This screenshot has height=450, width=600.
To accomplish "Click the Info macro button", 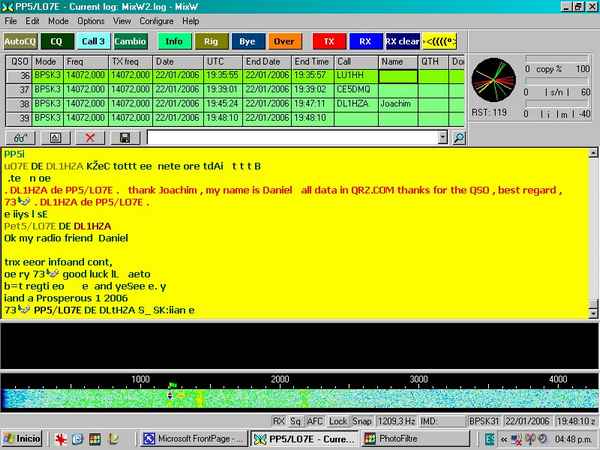I will pyautogui.click(x=174, y=41).
